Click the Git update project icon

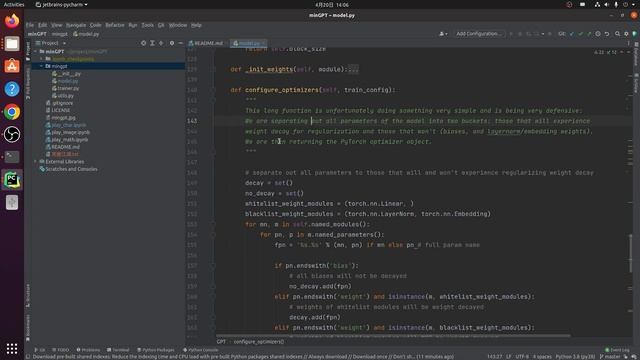coord(571,34)
